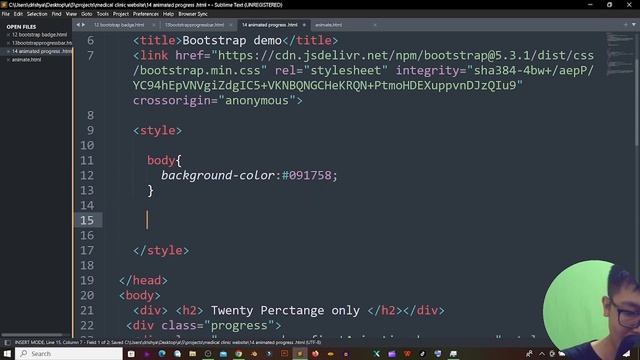The image size is (640, 360).
Task: Show hidden system tray icons chevron
Action: coord(542,353)
